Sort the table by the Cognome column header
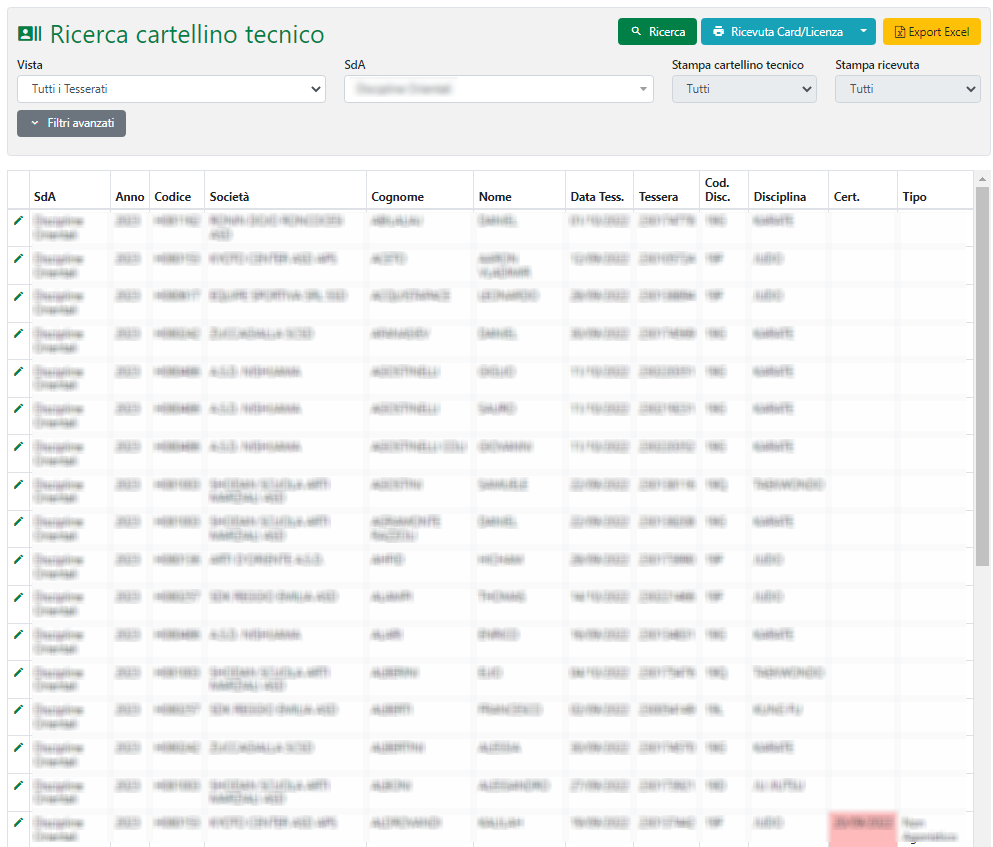The image size is (993, 847). [397, 197]
